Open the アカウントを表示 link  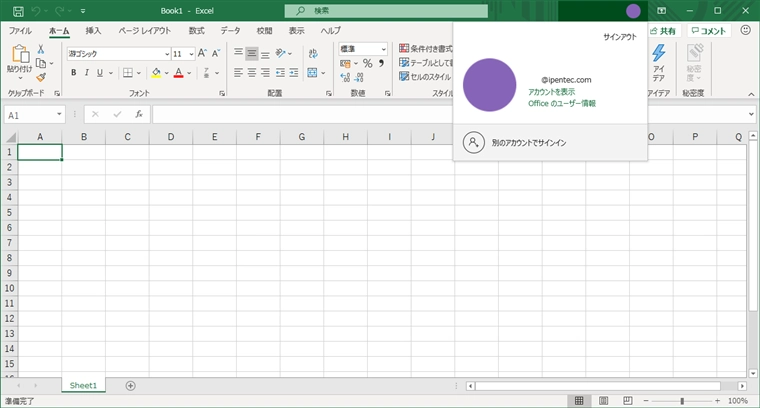tap(552, 92)
